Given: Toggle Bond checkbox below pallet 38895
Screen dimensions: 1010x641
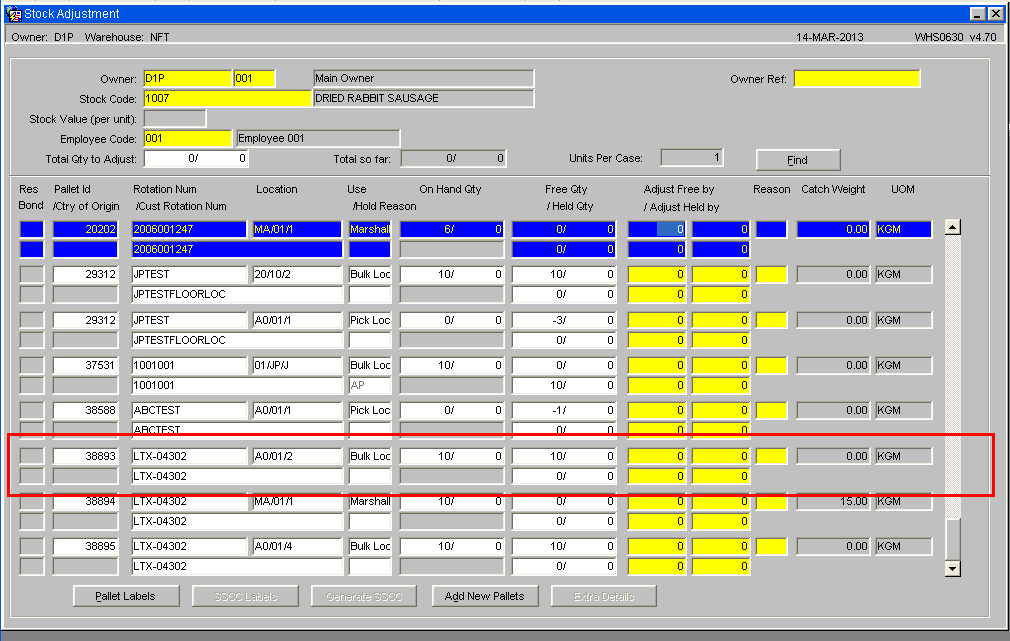Looking at the screenshot, I should tap(32, 566).
